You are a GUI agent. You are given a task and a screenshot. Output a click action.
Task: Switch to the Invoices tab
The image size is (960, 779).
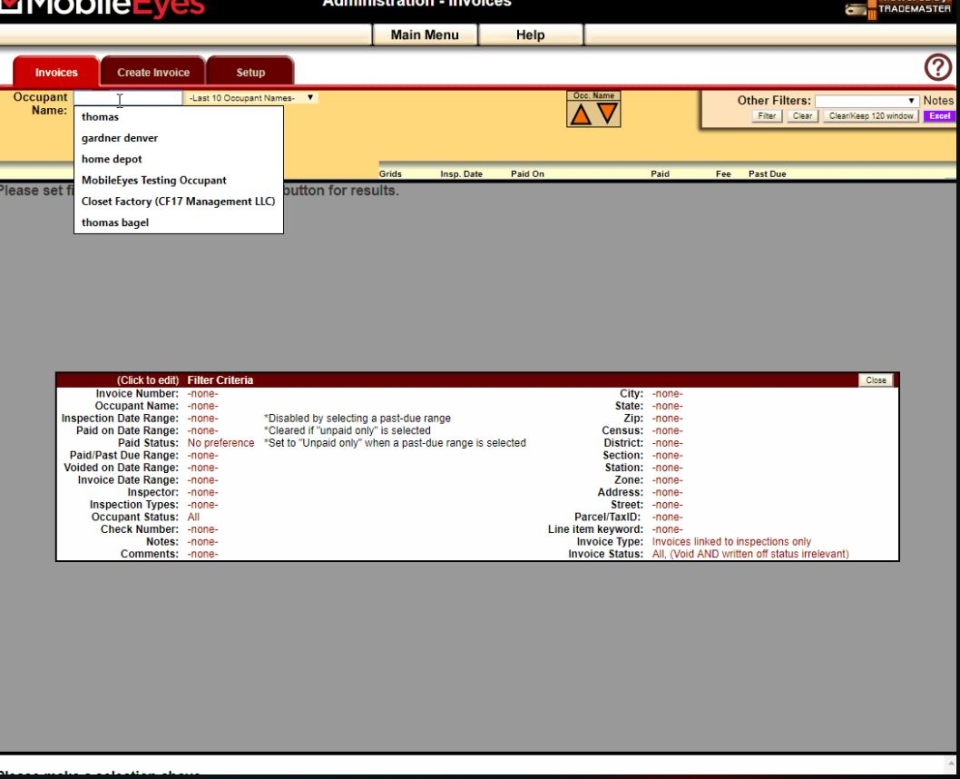(x=56, y=72)
